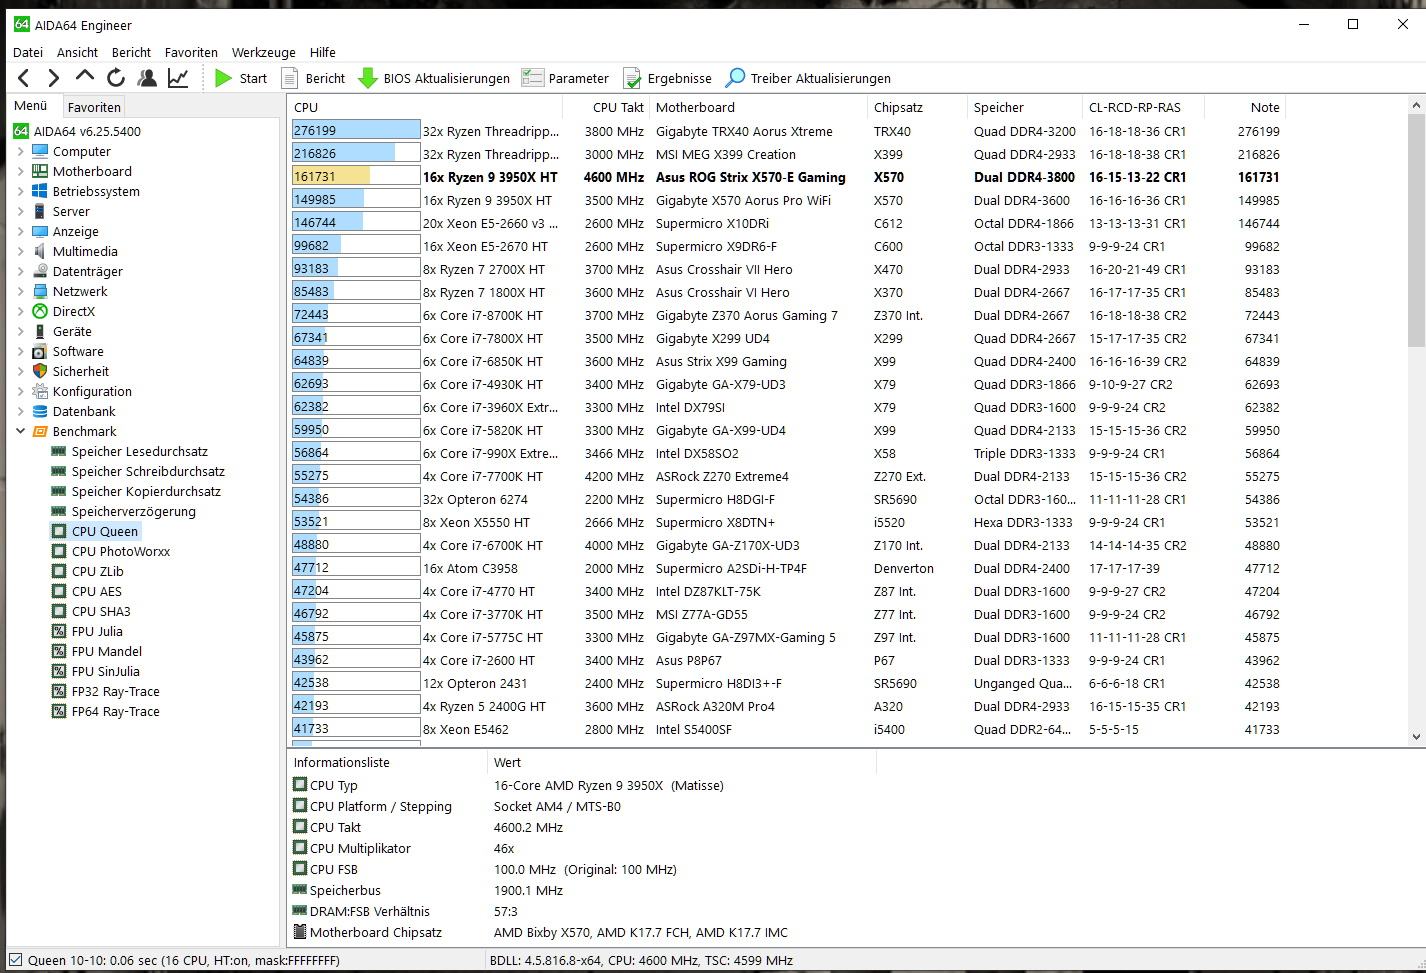Select the Sicherheit shield icon
The image size is (1426, 973).
tap(40, 371)
